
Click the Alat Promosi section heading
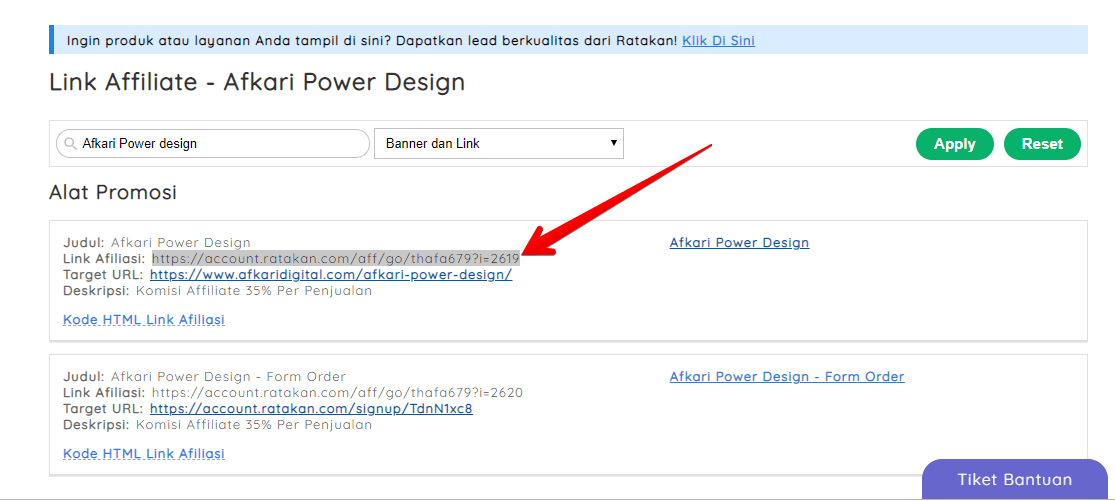tap(113, 193)
